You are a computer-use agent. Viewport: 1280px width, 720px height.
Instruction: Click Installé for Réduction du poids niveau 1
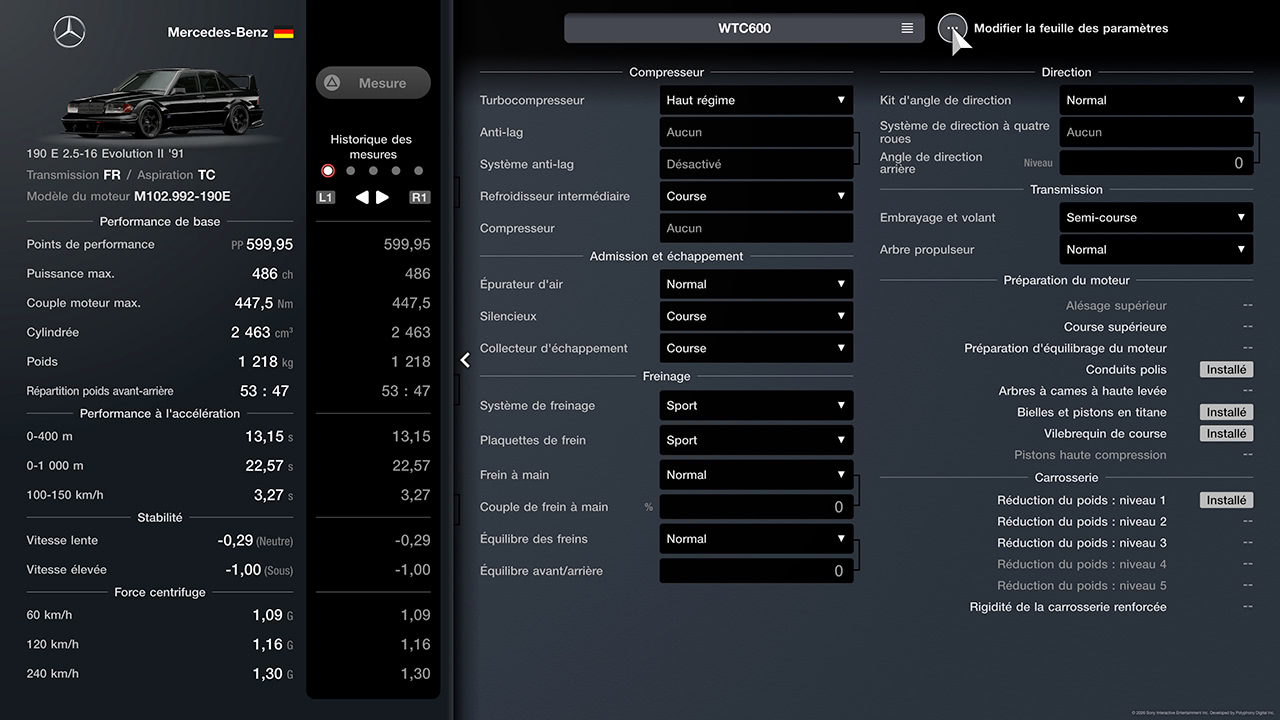(x=1226, y=500)
